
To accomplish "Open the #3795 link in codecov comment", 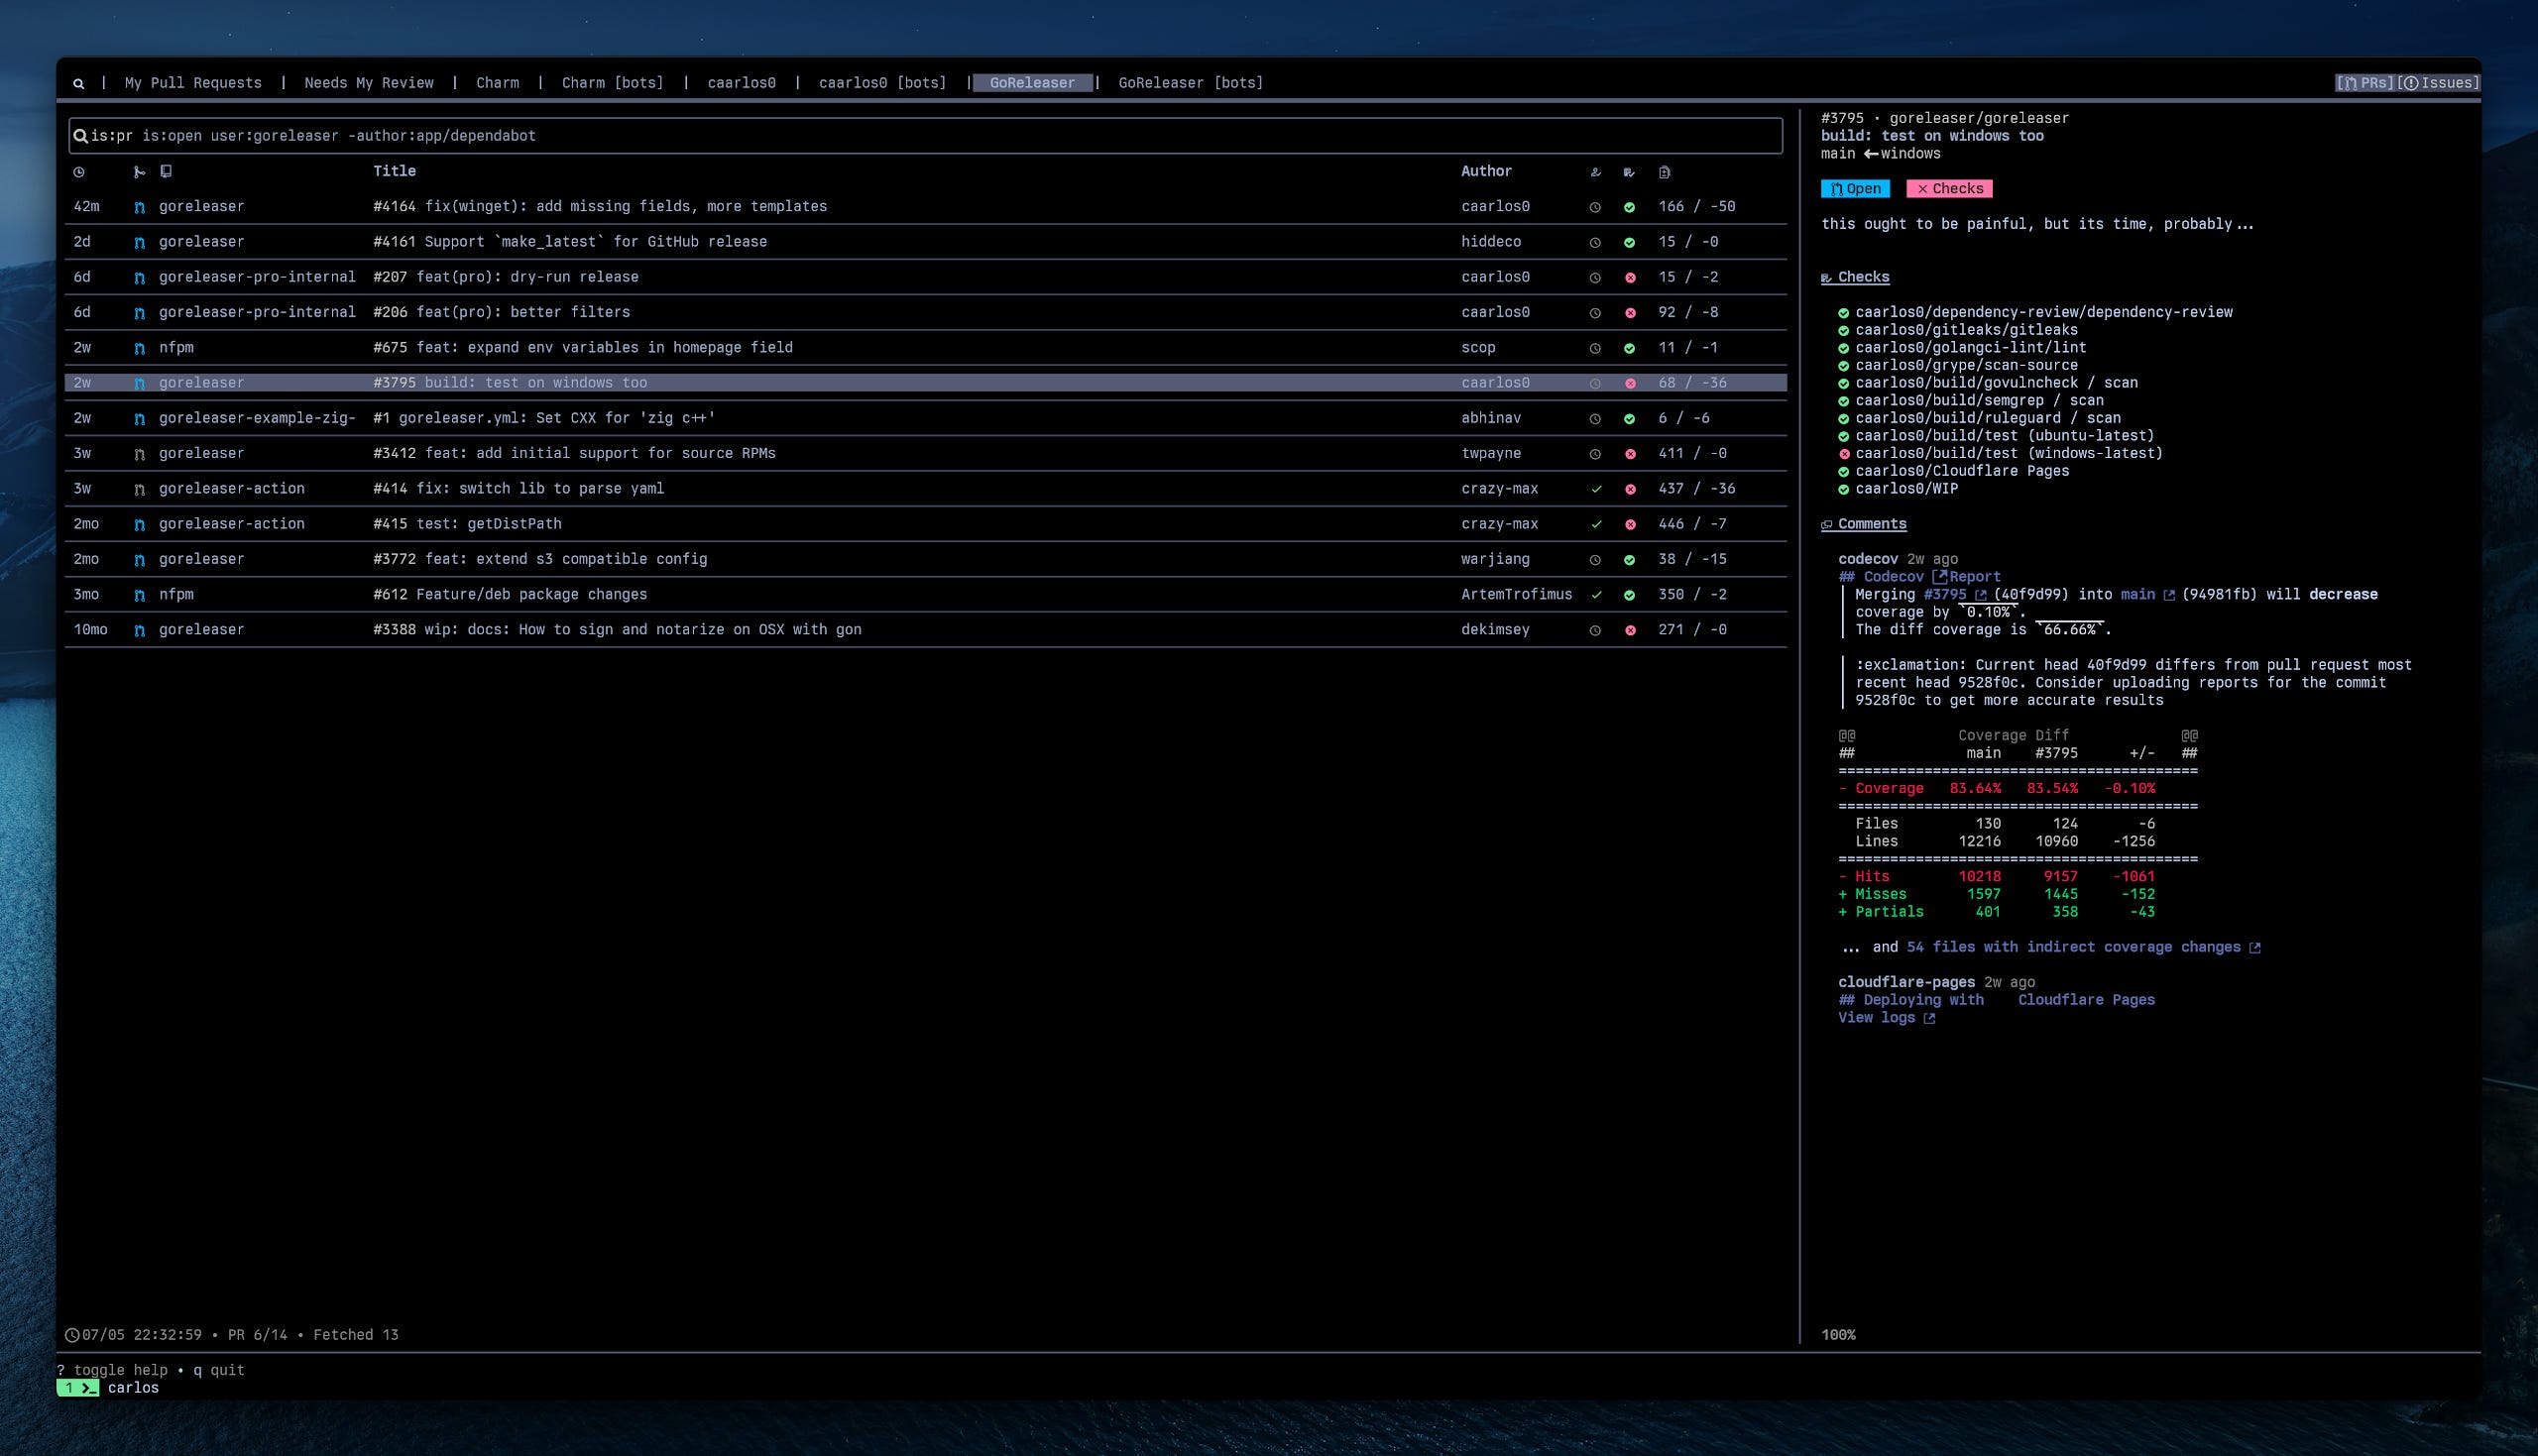I will [x=1955, y=595].
